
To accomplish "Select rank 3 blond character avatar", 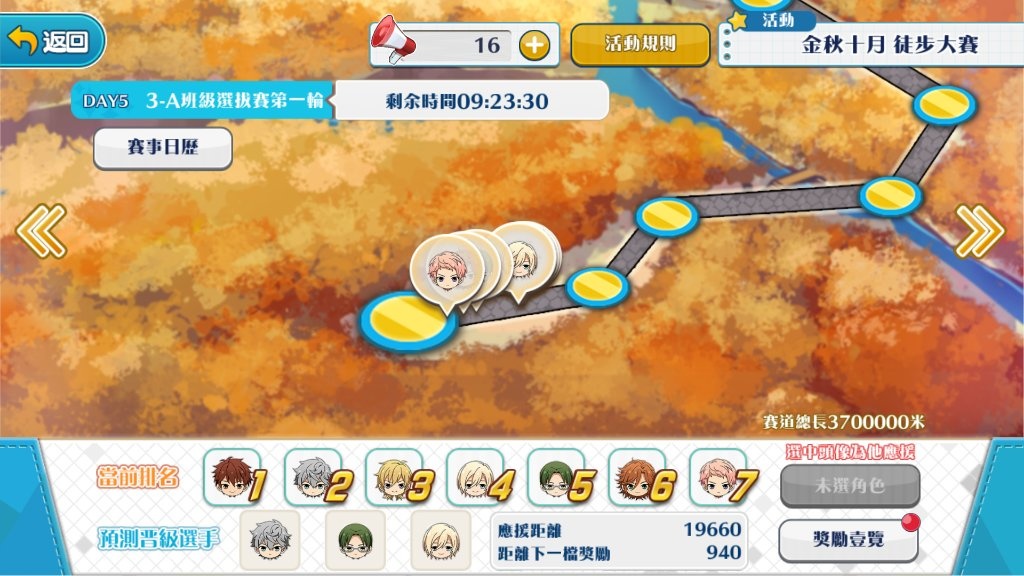I will click(396, 477).
